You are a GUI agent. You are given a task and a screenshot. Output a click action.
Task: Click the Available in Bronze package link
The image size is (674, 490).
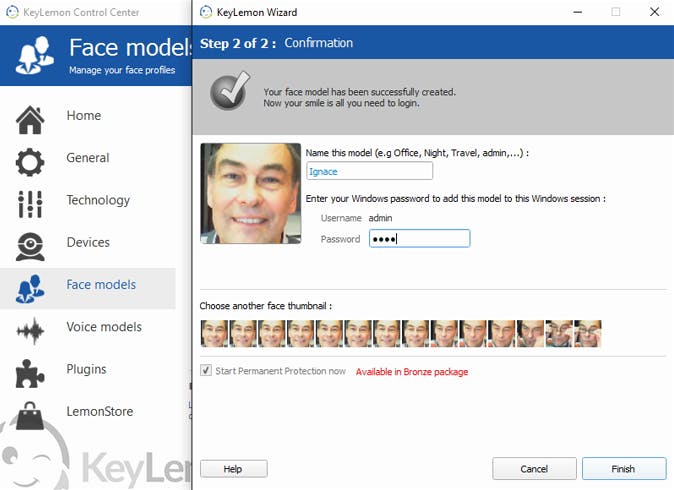point(412,372)
